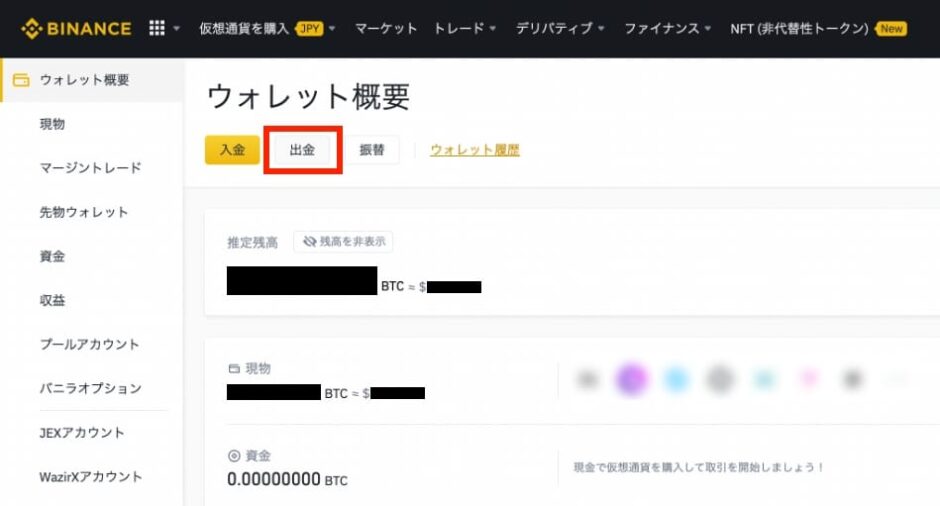The width and height of the screenshot is (940, 506).
Task: Select 先物ウォレット in the sidebar
Action: (84, 212)
